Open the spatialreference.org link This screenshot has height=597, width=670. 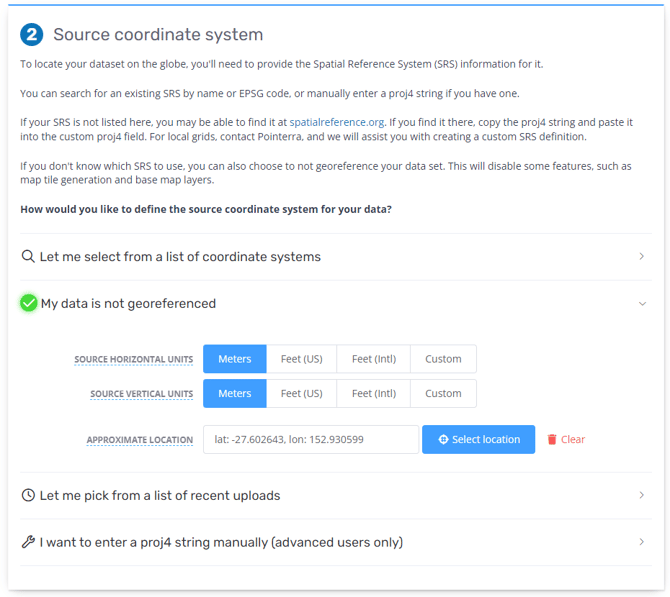pos(337,122)
